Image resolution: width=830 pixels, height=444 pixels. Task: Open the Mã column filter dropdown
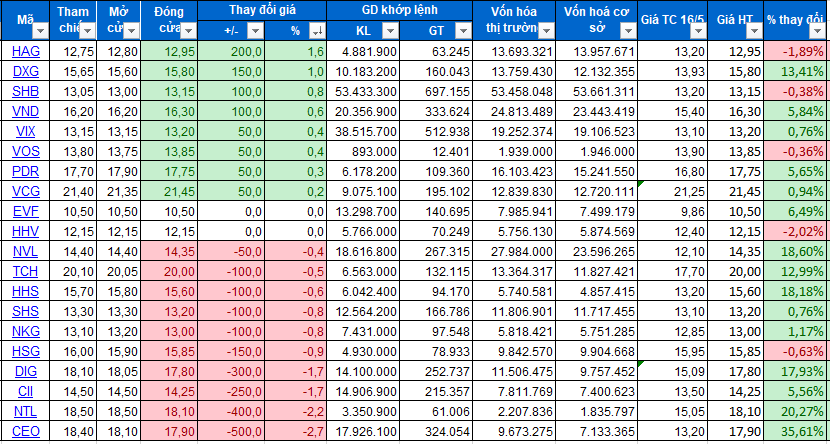40,32
